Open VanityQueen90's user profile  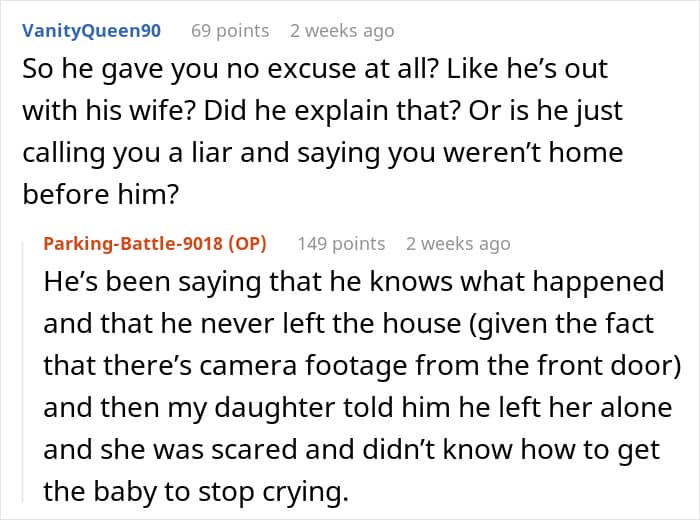tap(91, 31)
